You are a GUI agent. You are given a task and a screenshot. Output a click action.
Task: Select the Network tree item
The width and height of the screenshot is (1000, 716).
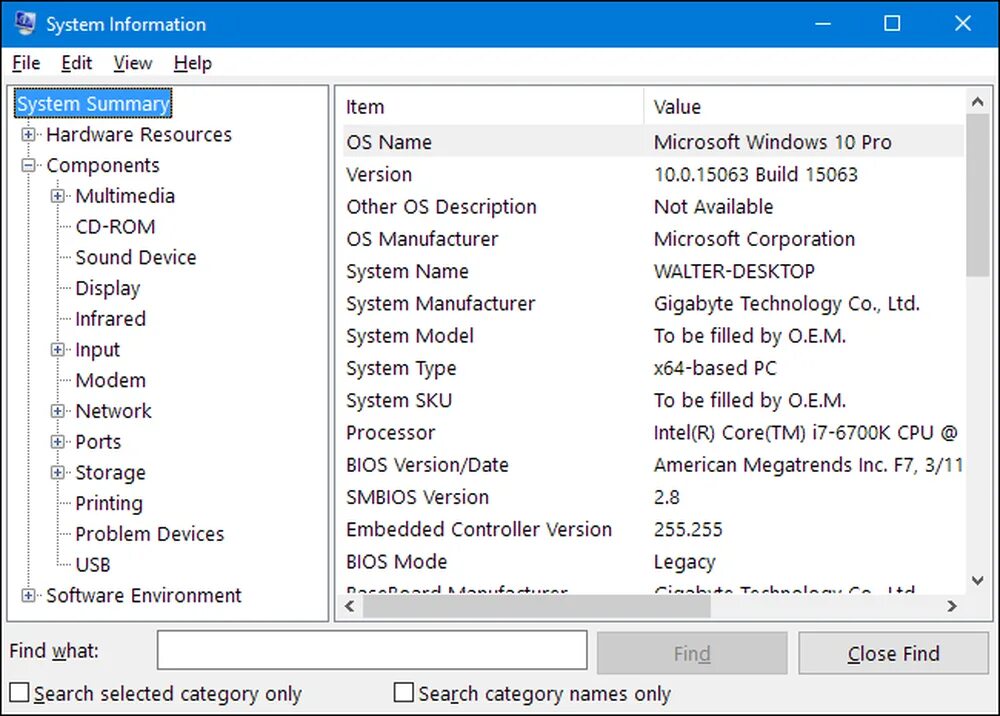[114, 411]
